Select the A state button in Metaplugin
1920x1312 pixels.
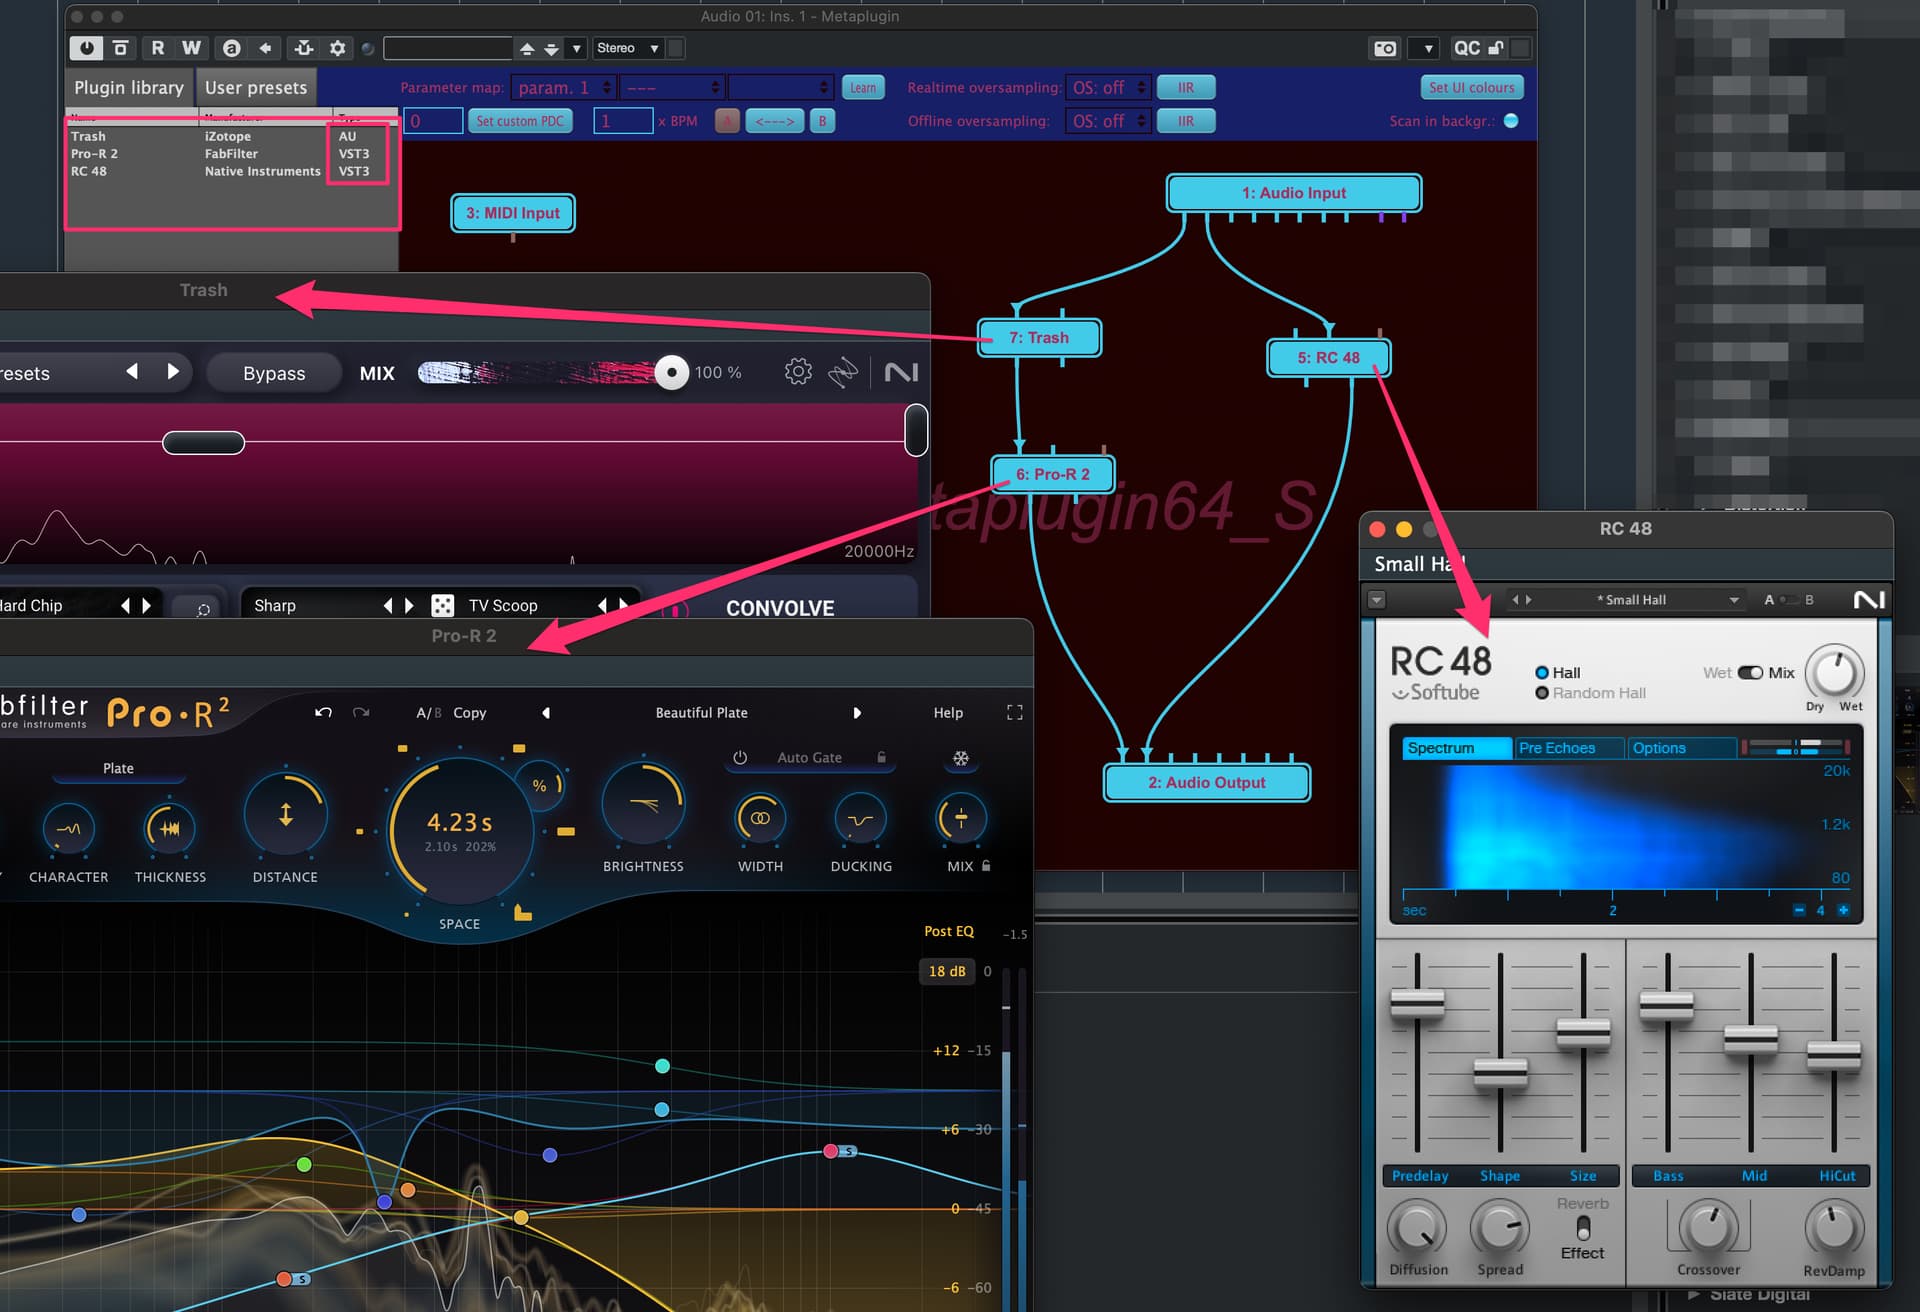click(727, 121)
